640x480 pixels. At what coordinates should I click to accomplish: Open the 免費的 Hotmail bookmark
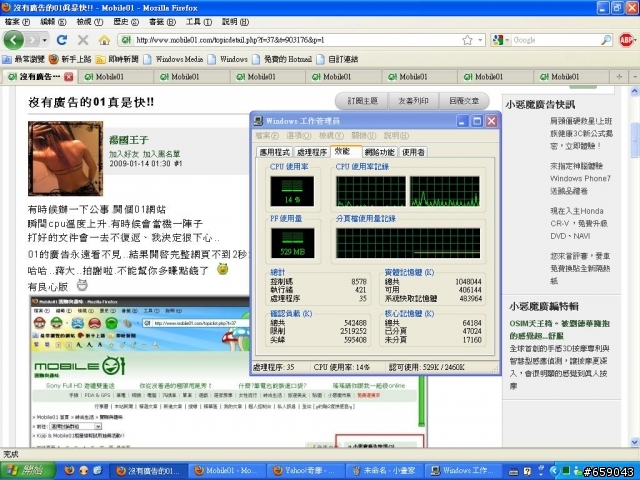282,59
